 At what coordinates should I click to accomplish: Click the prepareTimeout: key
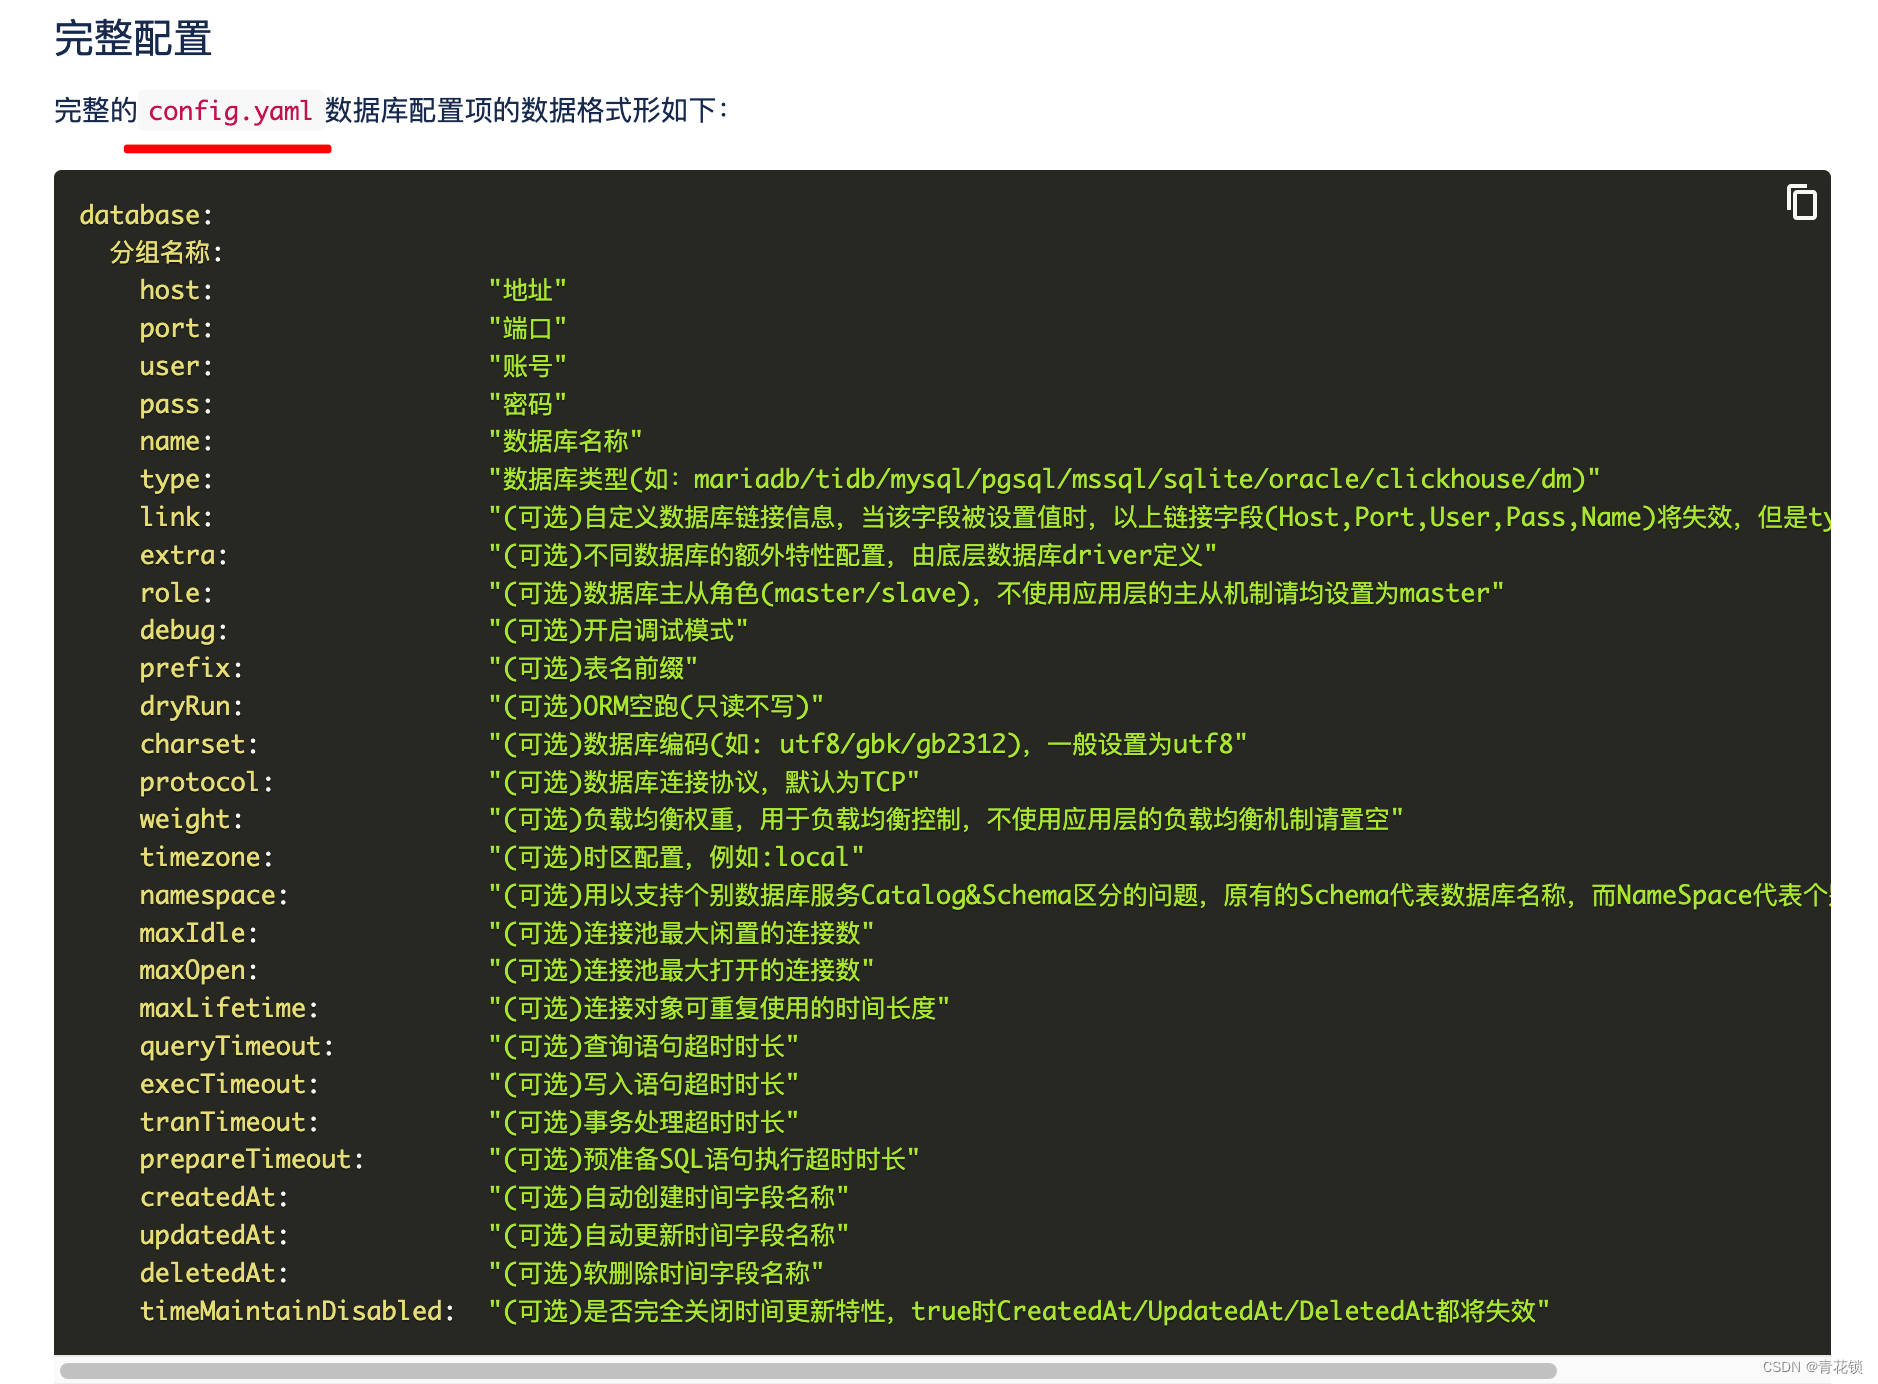(252, 1159)
